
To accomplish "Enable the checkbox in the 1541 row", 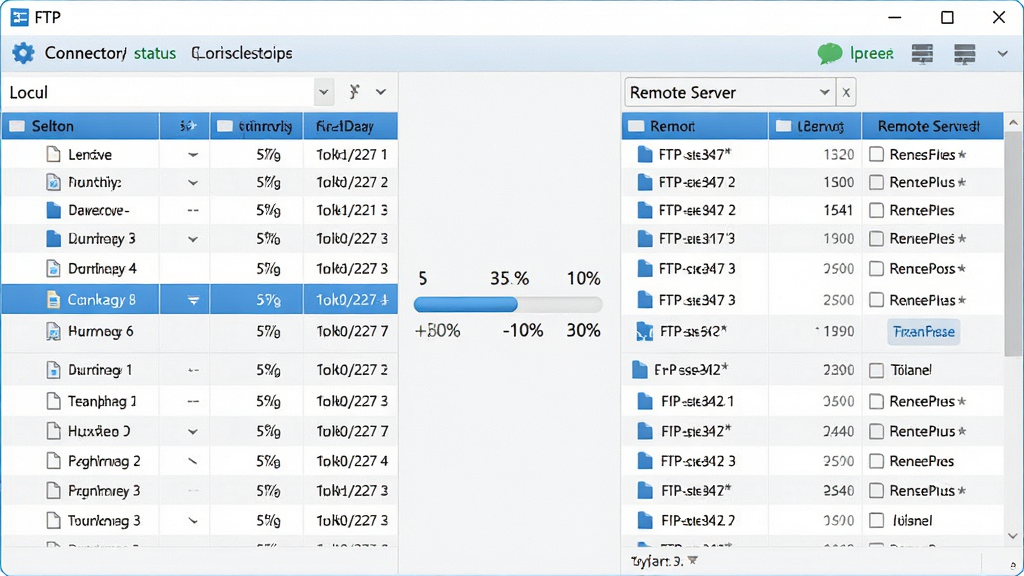I will pos(876,210).
